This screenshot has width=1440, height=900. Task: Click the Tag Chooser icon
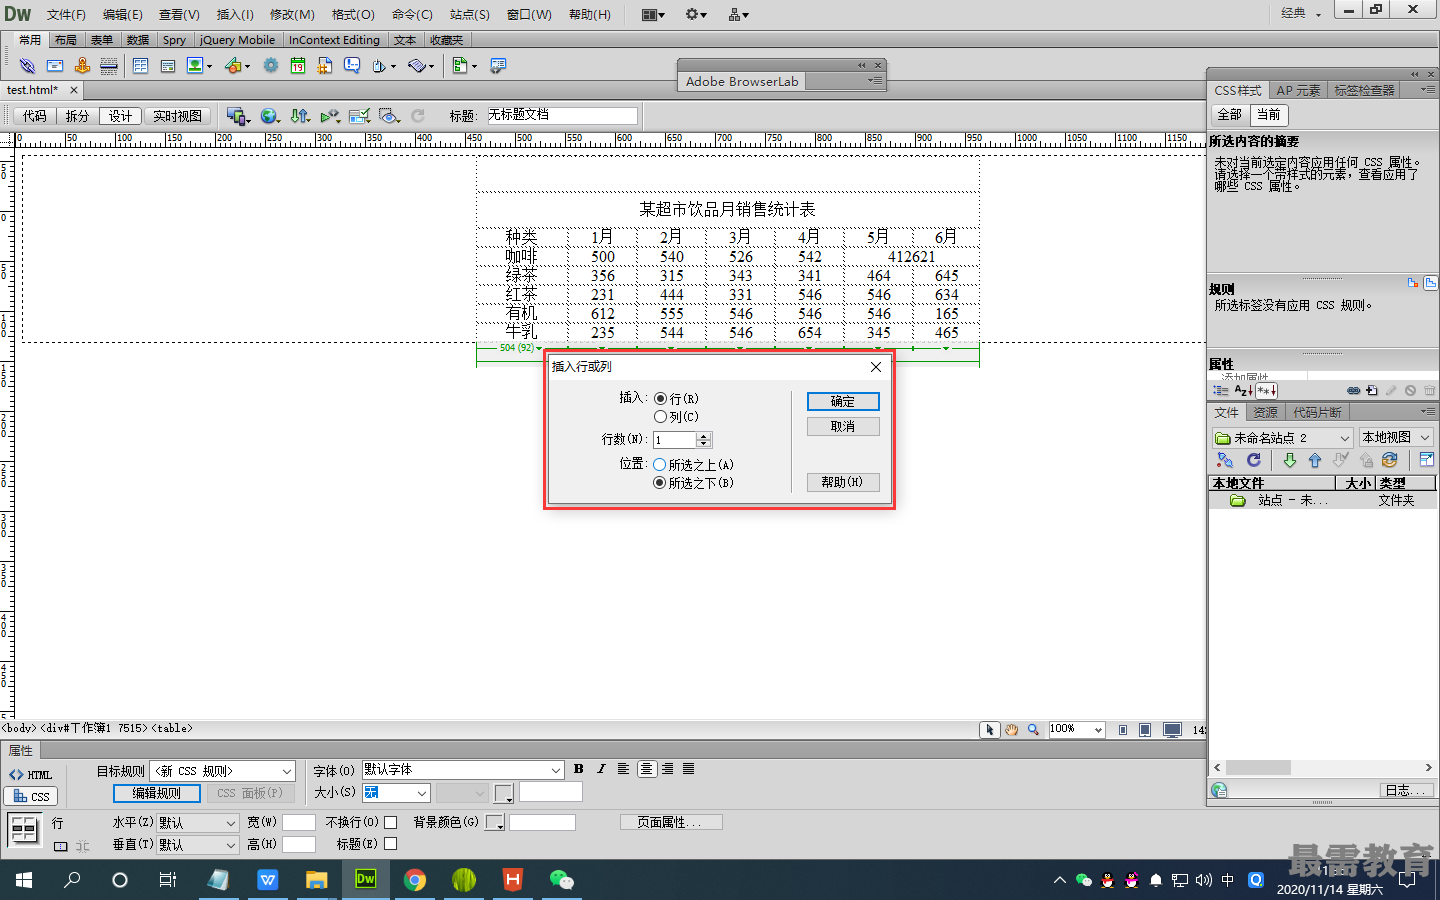[497, 65]
